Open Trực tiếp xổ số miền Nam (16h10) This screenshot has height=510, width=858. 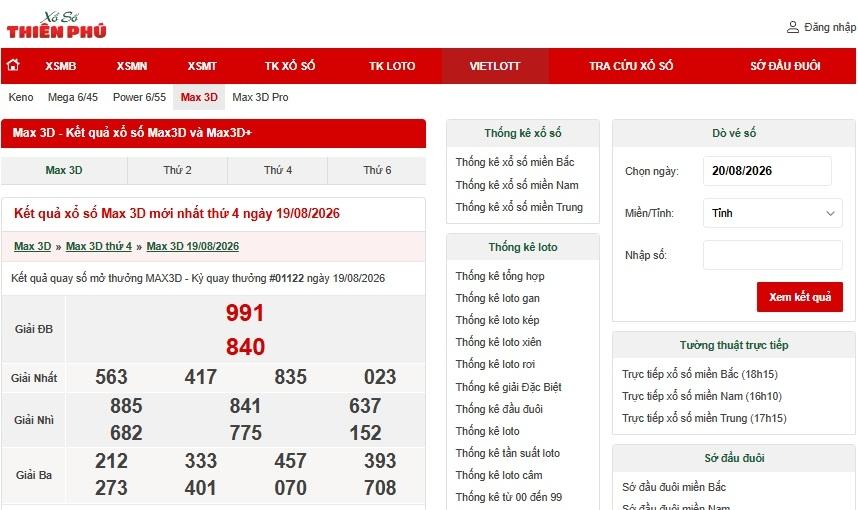click(702, 396)
